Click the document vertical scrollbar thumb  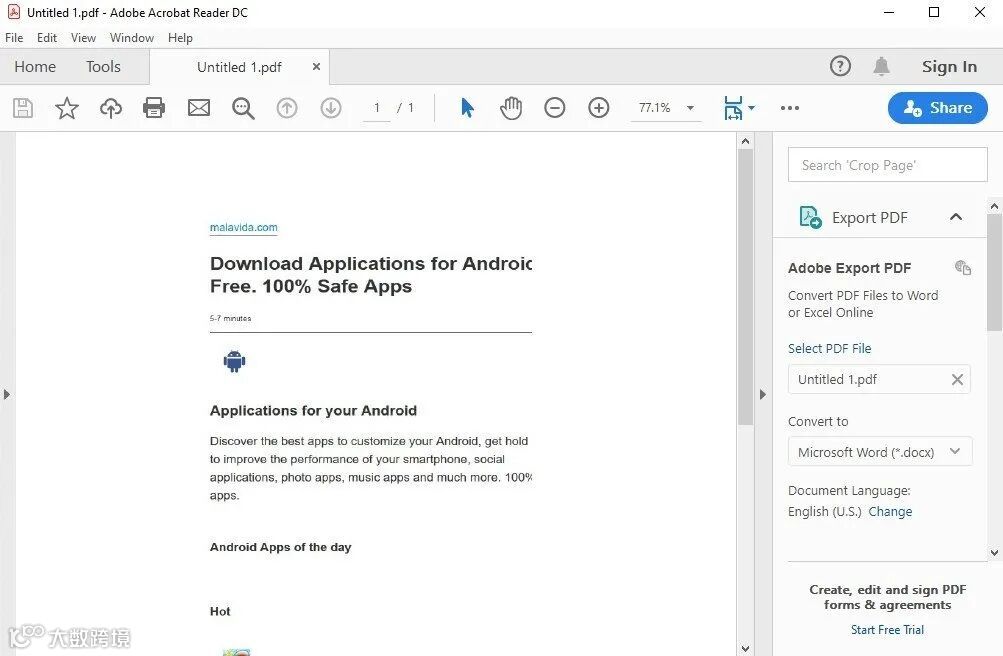[x=745, y=287]
